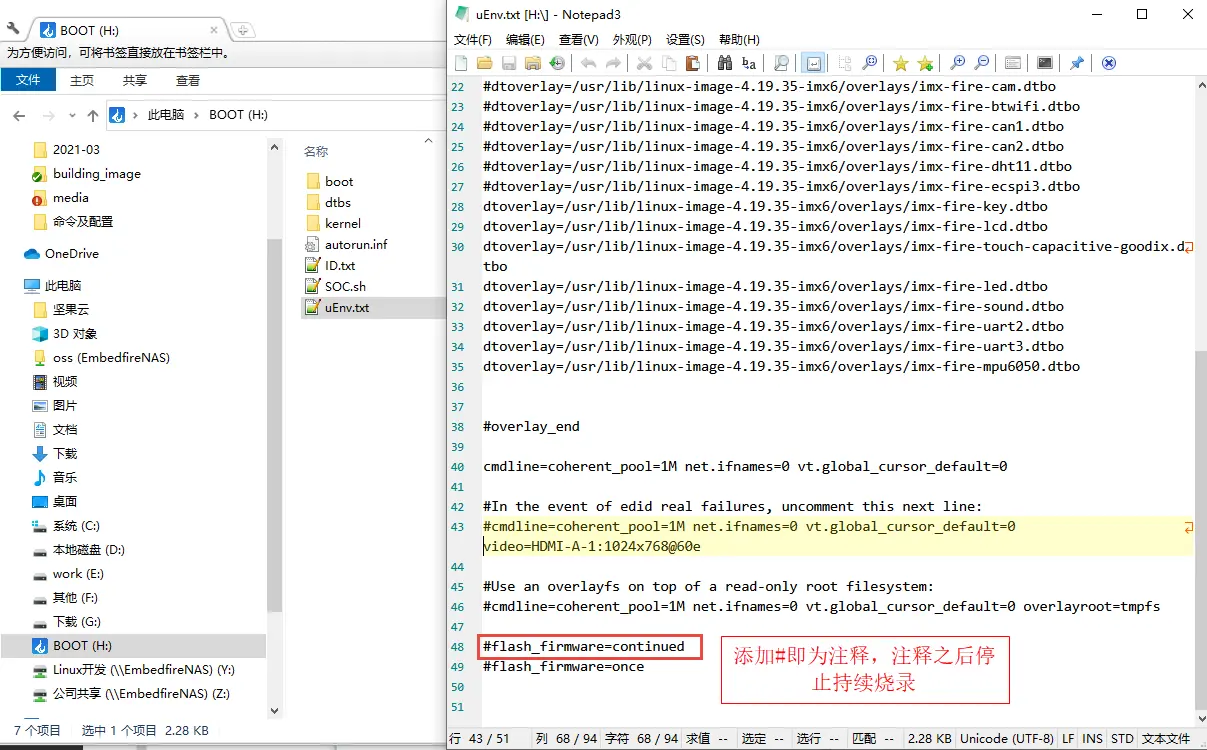Open the 文件(F) menu in Notepad3
This screenshot has width=1207, height=750.
[473, 40]
